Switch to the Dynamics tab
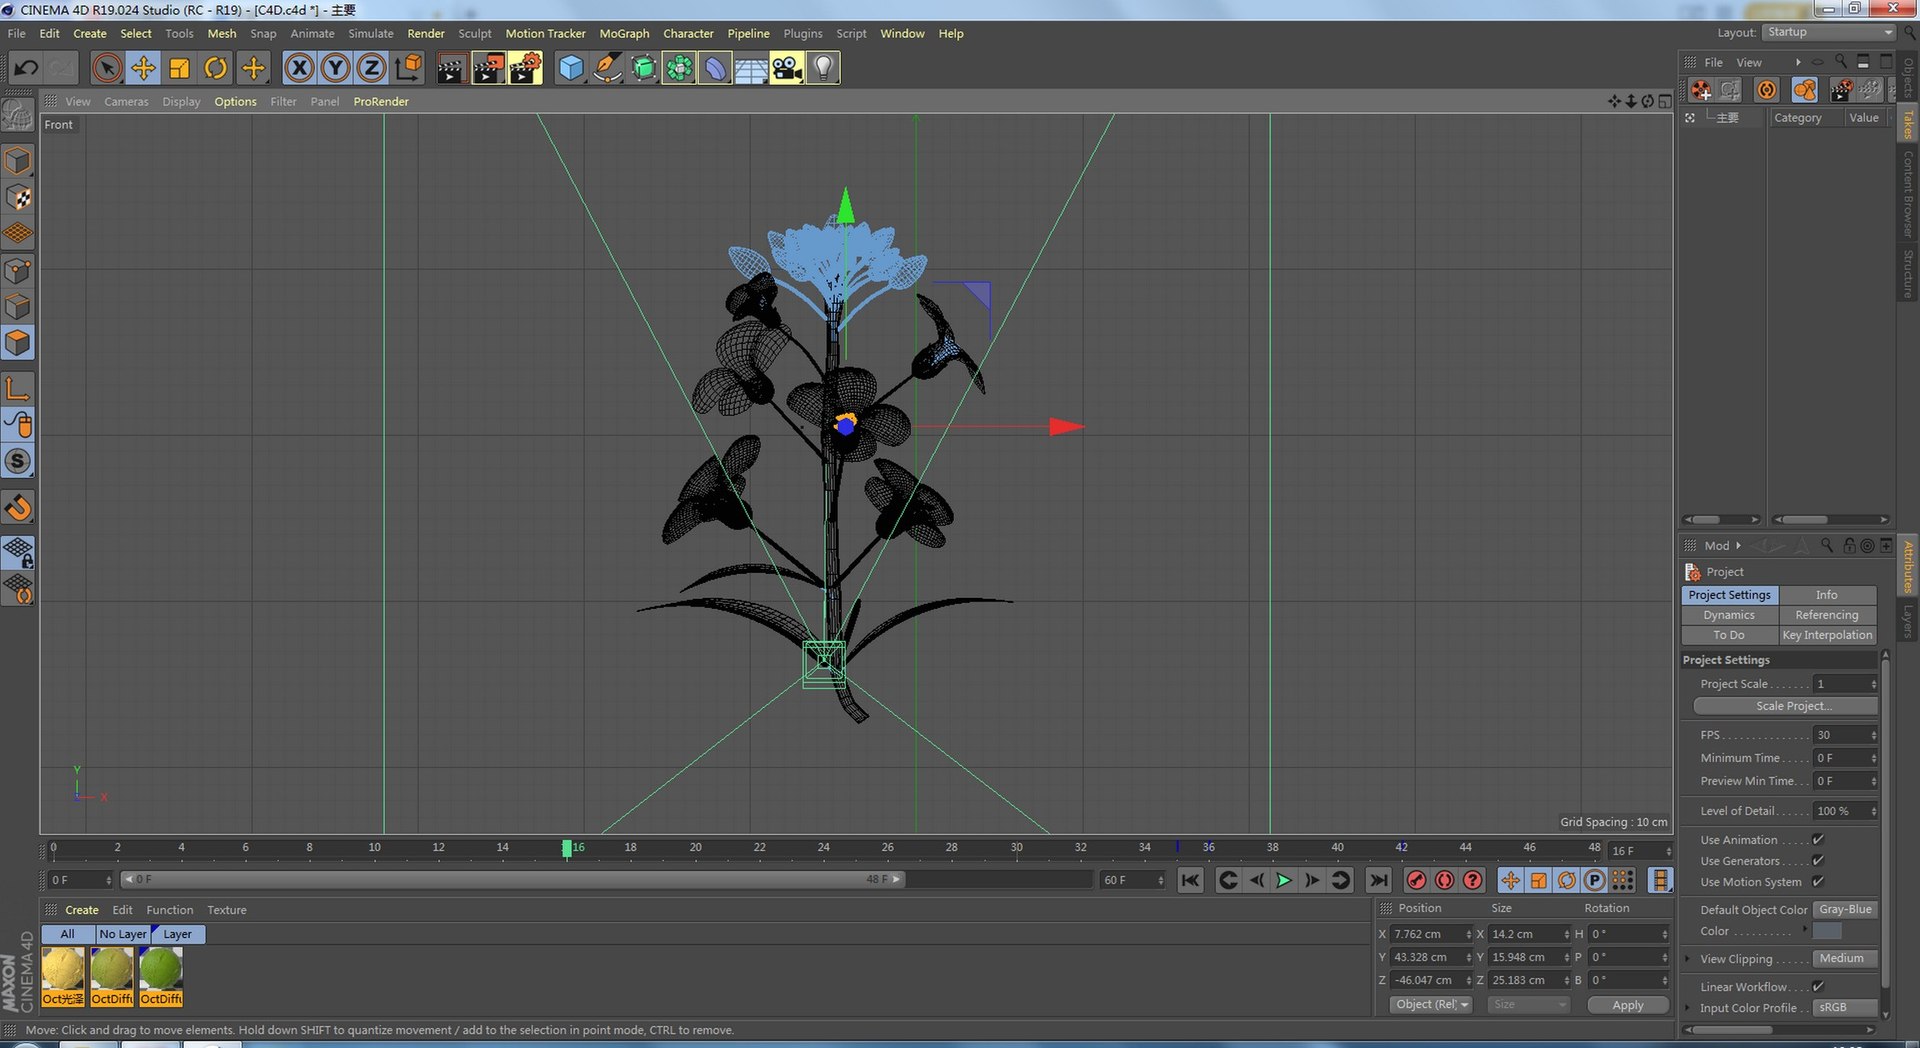 (1729, 615)
